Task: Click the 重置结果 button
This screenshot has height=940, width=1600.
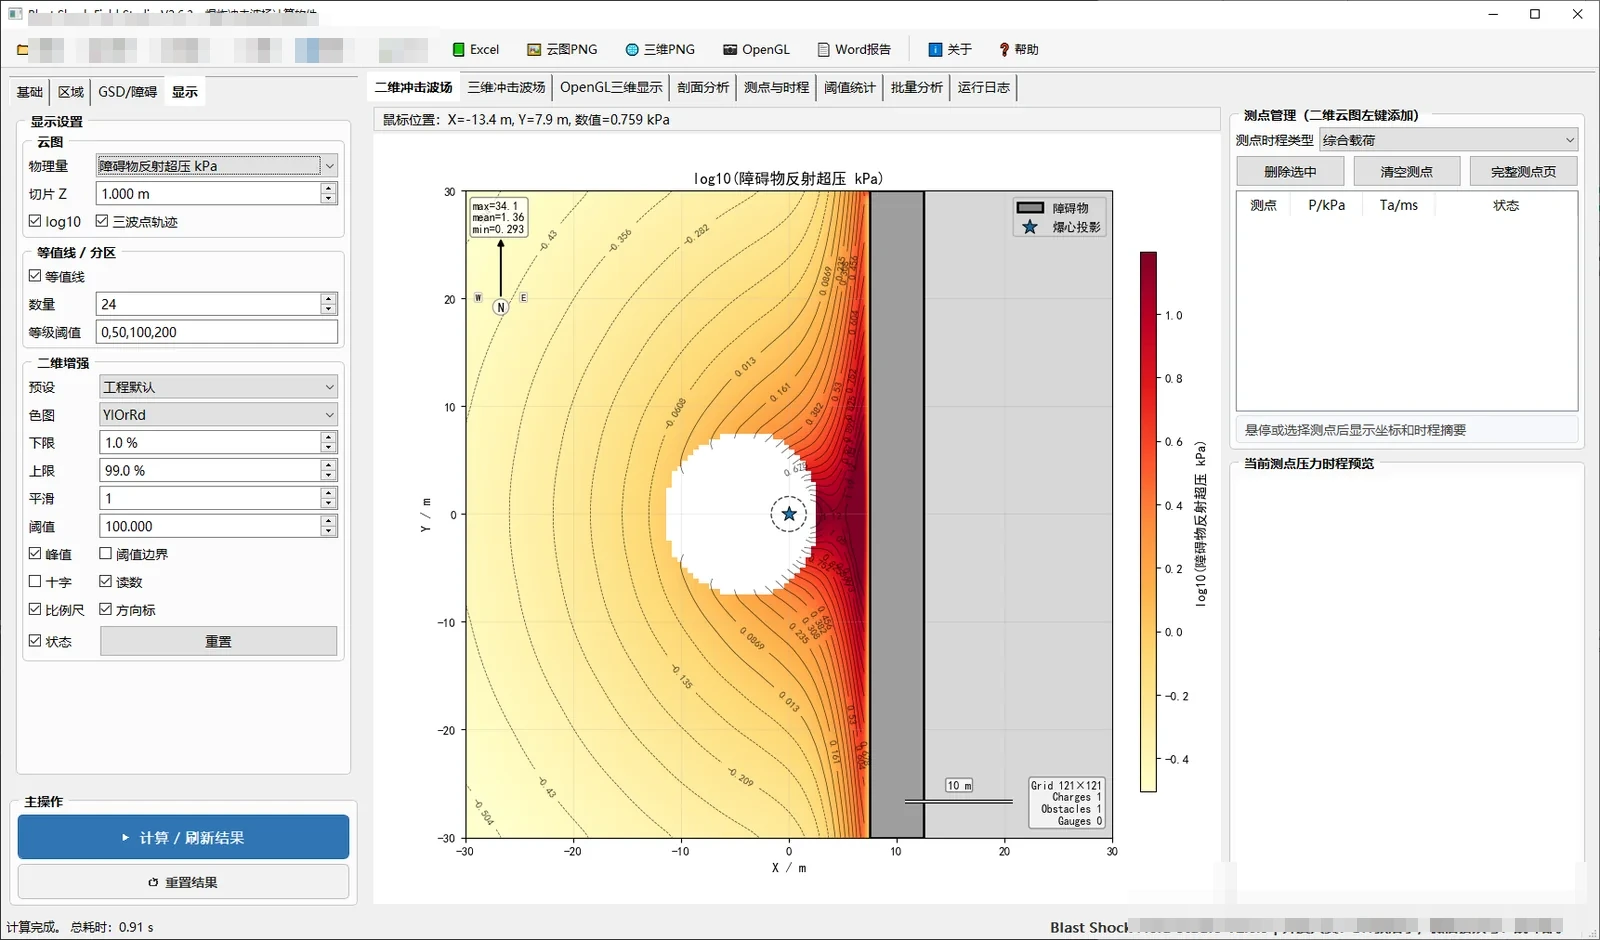Action: [x=183, y=882]
